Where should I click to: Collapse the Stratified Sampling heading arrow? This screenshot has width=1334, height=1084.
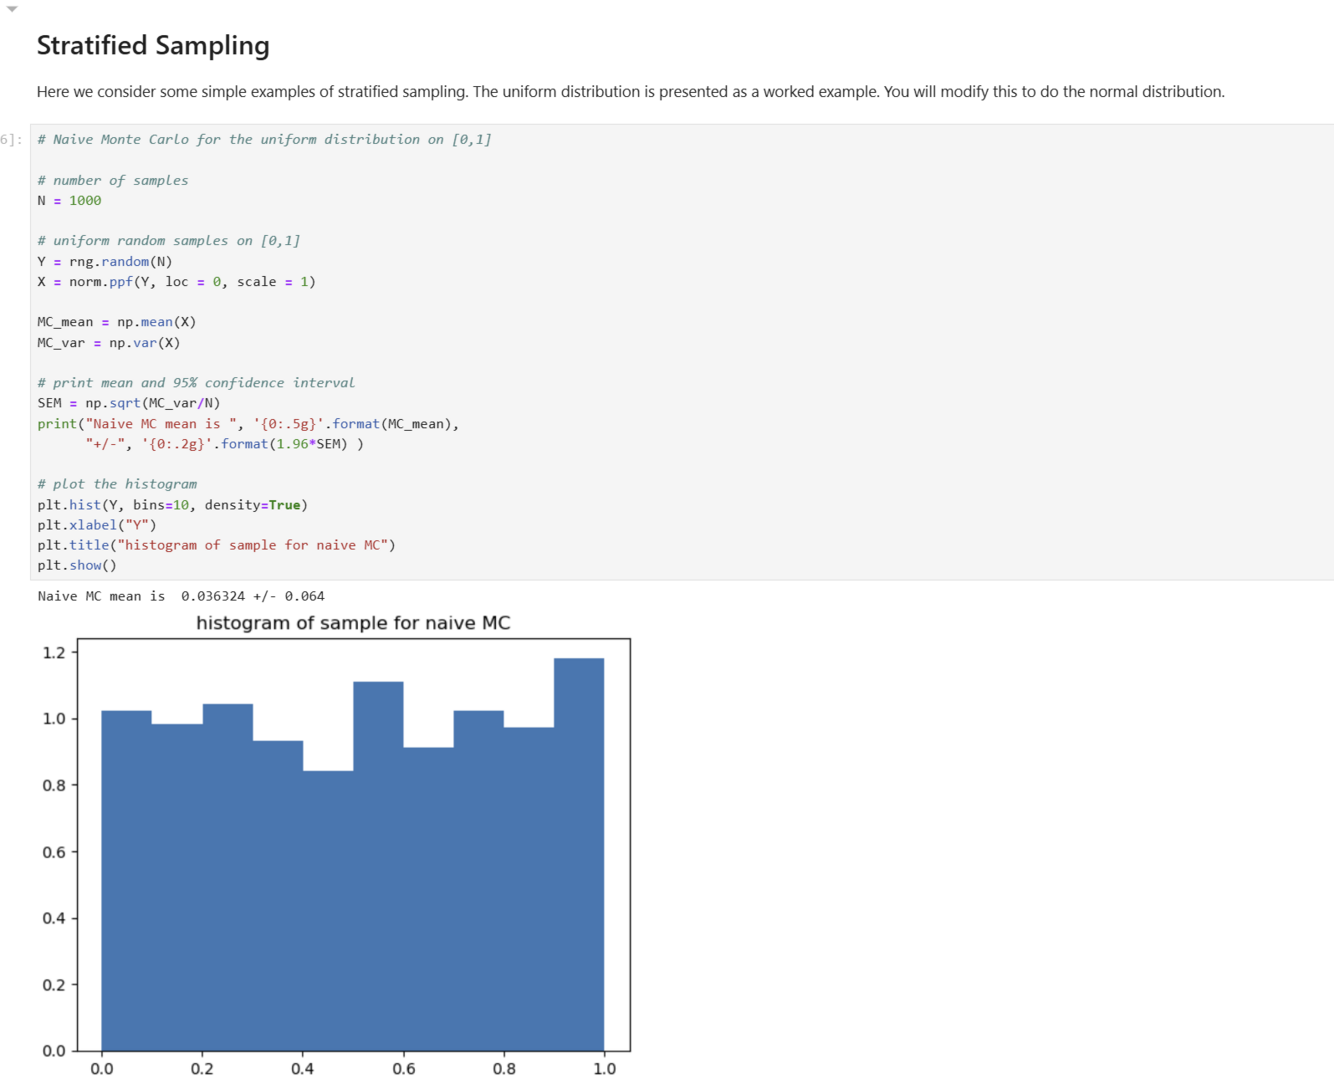pos(12,9)
